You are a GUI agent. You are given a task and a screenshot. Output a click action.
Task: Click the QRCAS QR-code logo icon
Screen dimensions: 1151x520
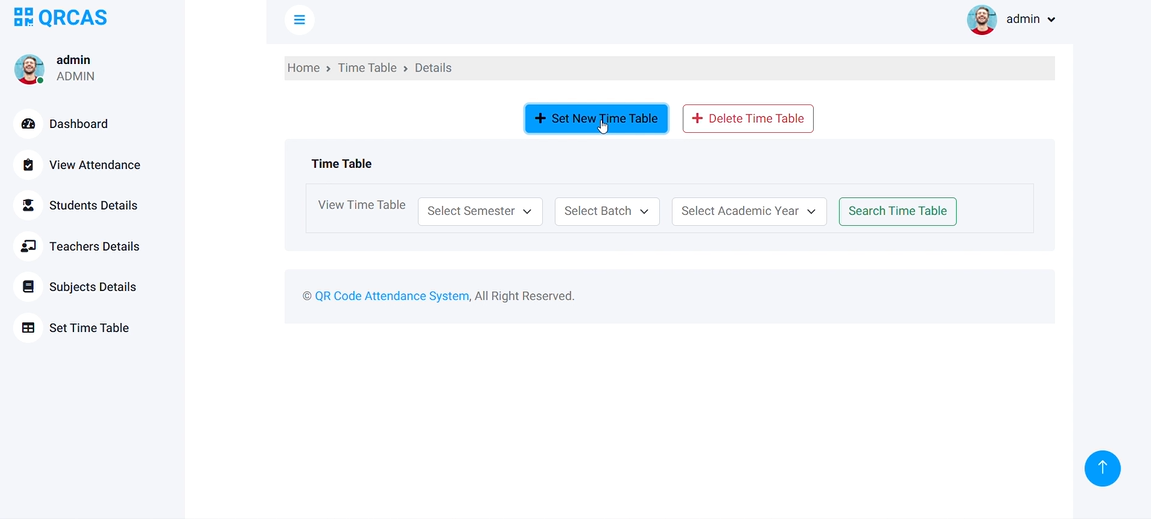23,17
